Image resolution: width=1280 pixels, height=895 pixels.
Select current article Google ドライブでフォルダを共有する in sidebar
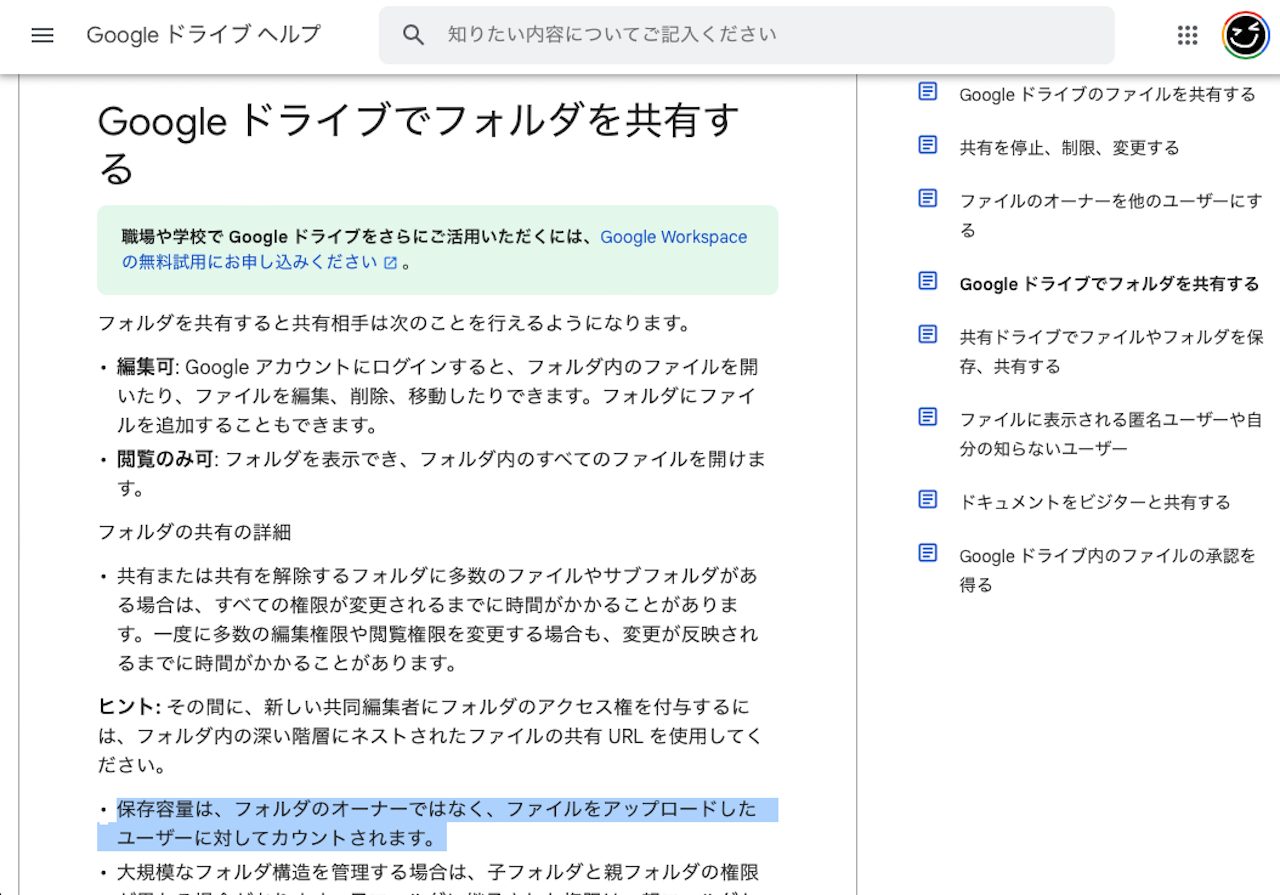point(1109,284)
